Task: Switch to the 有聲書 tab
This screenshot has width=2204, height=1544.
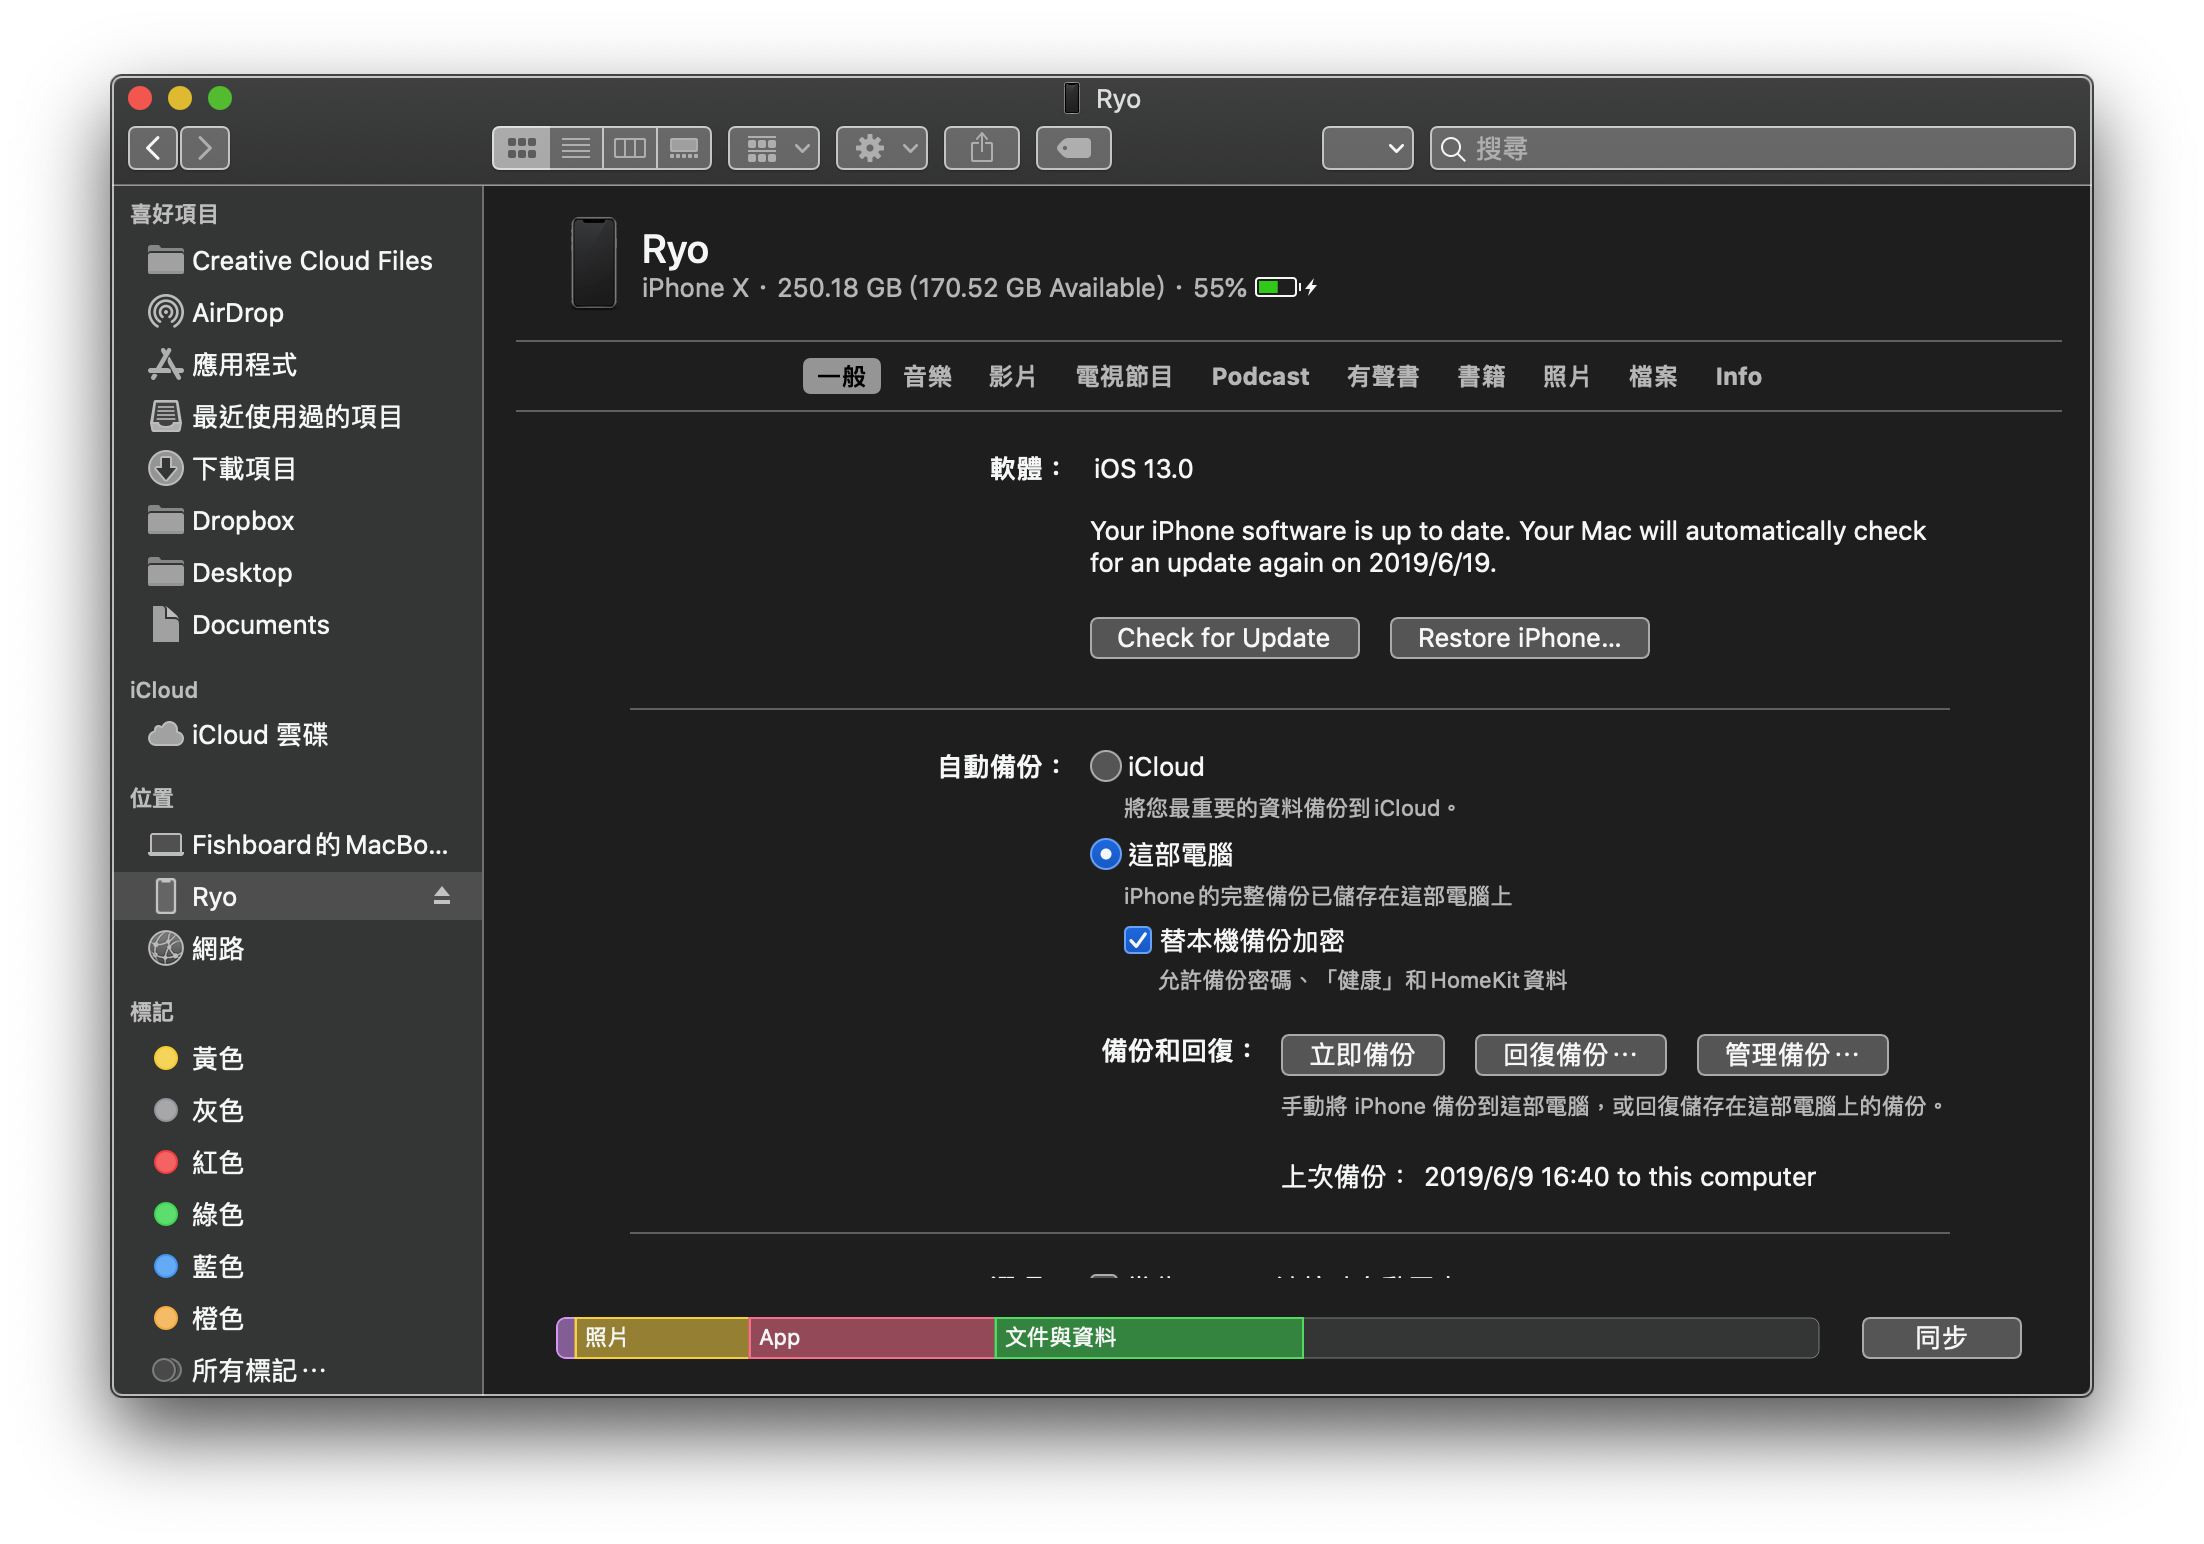Action: 1383,376
